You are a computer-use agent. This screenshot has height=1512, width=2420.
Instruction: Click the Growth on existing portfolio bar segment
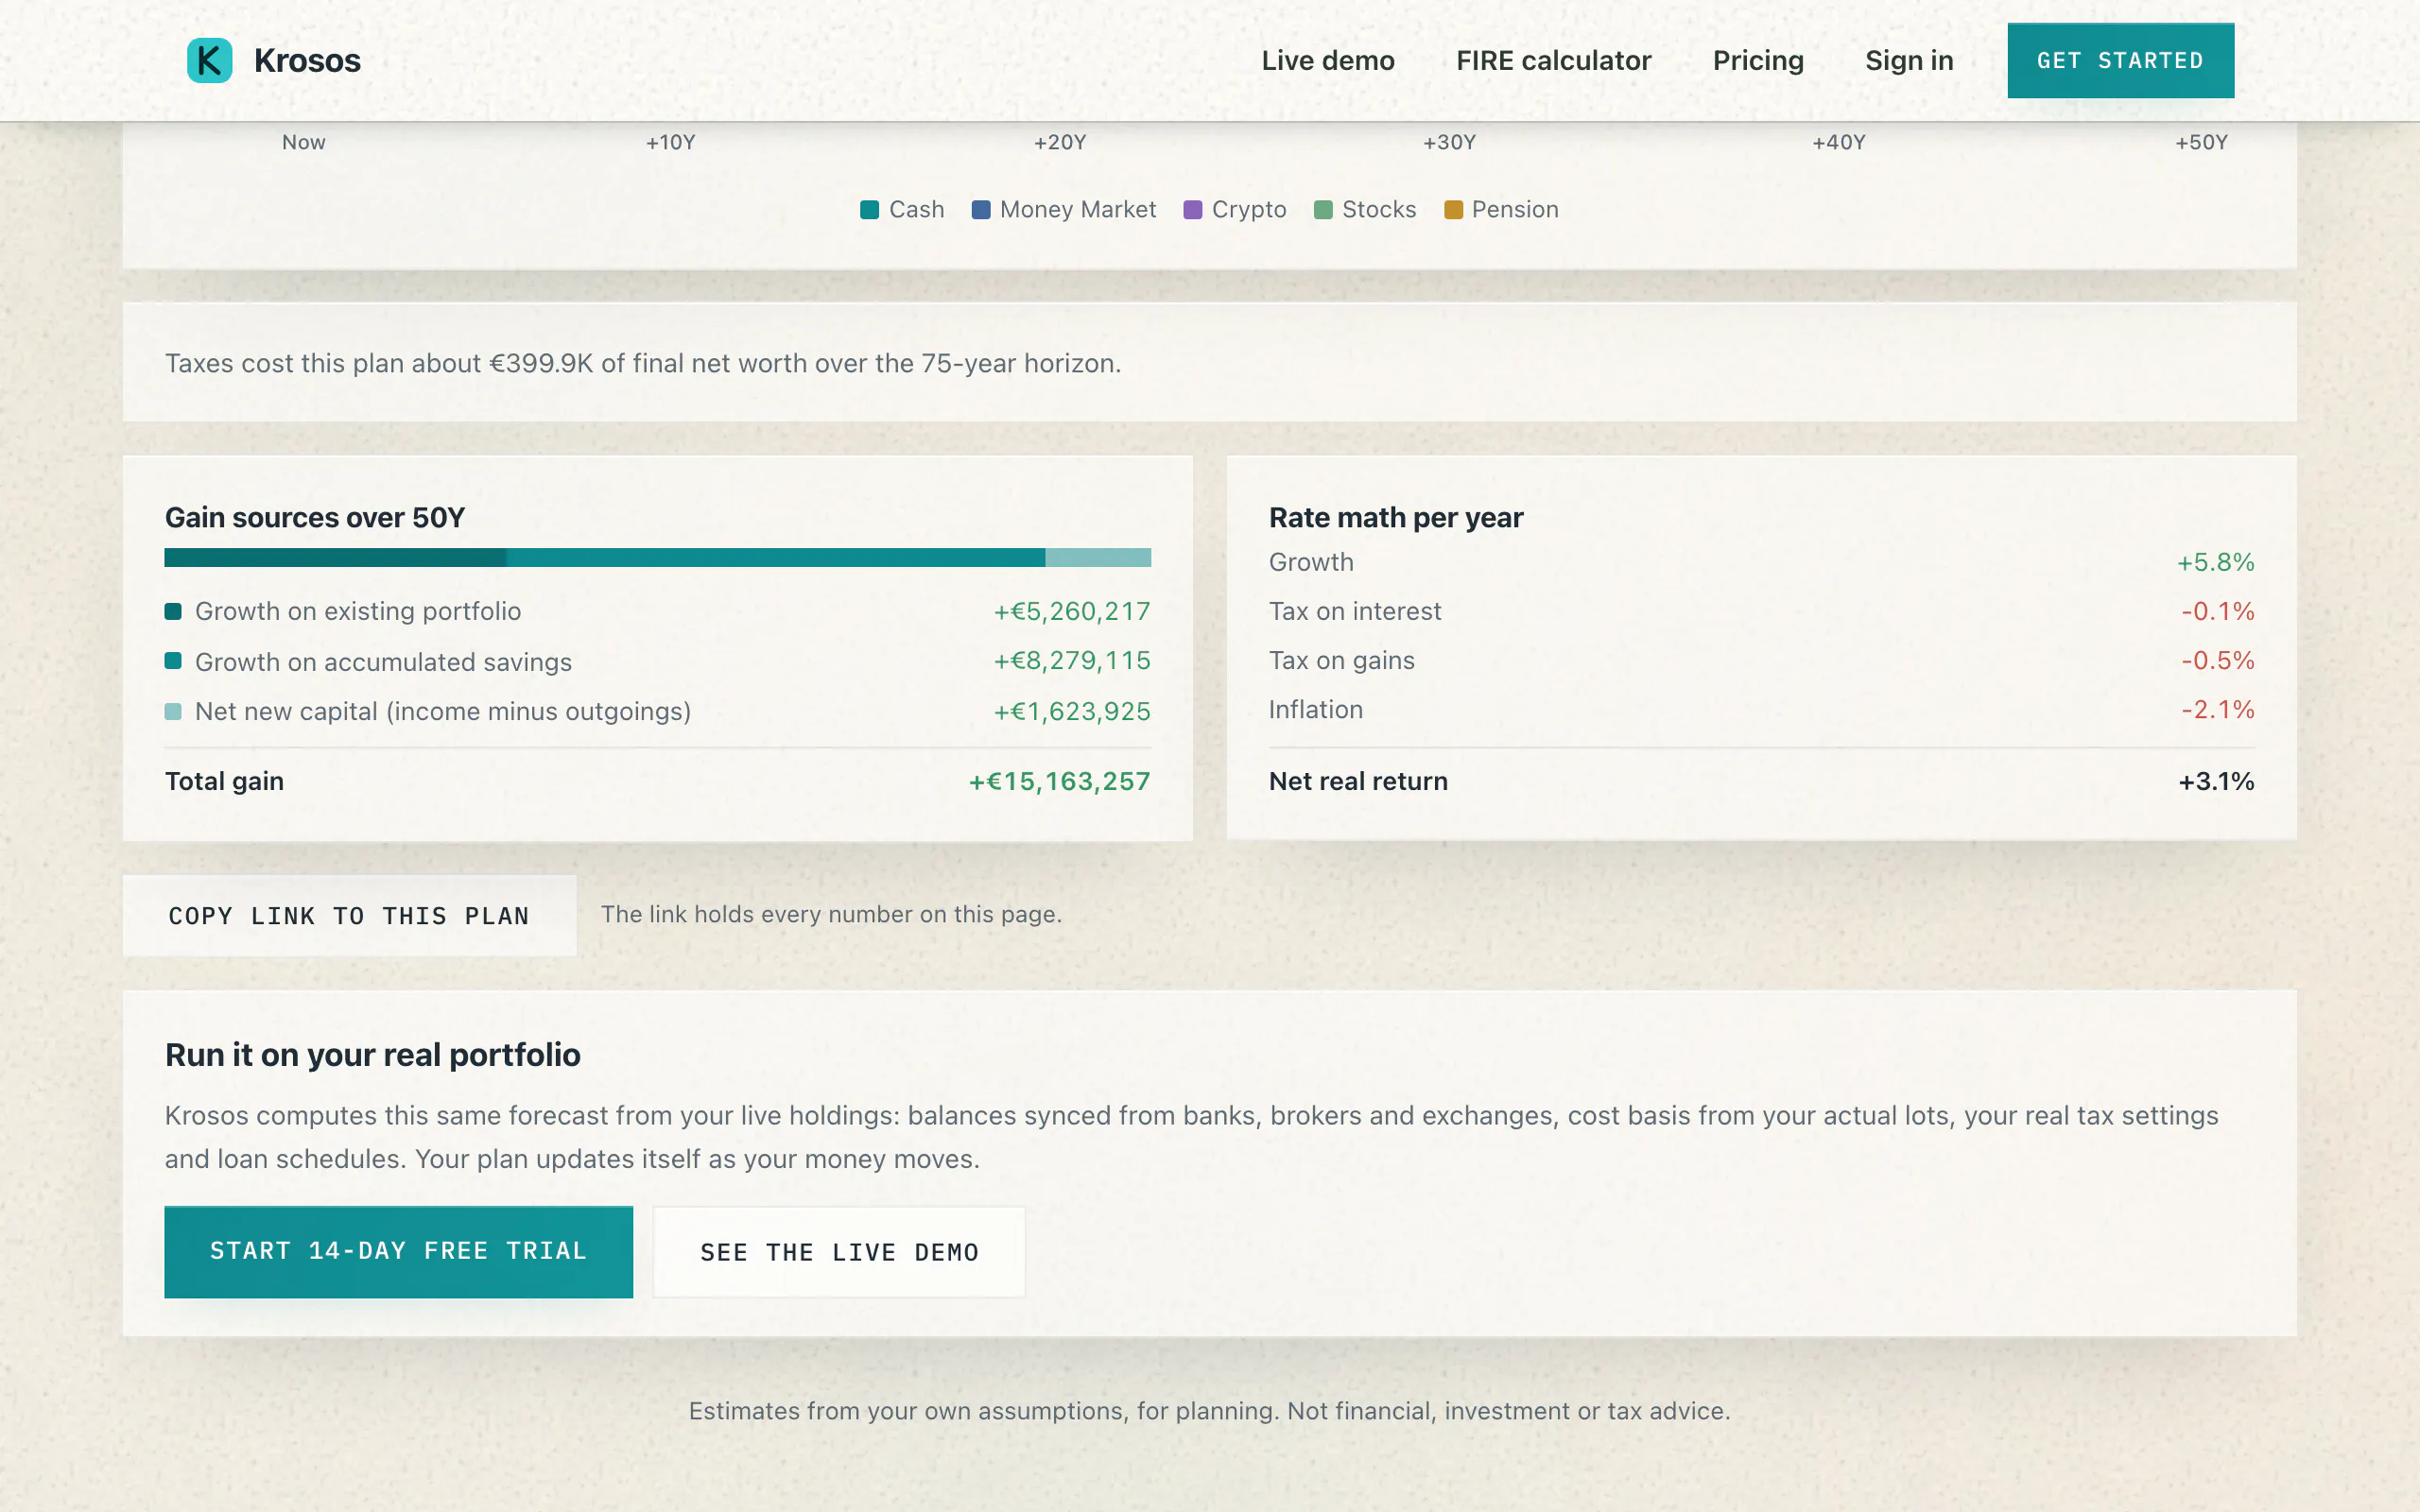(x=335, y=557)
